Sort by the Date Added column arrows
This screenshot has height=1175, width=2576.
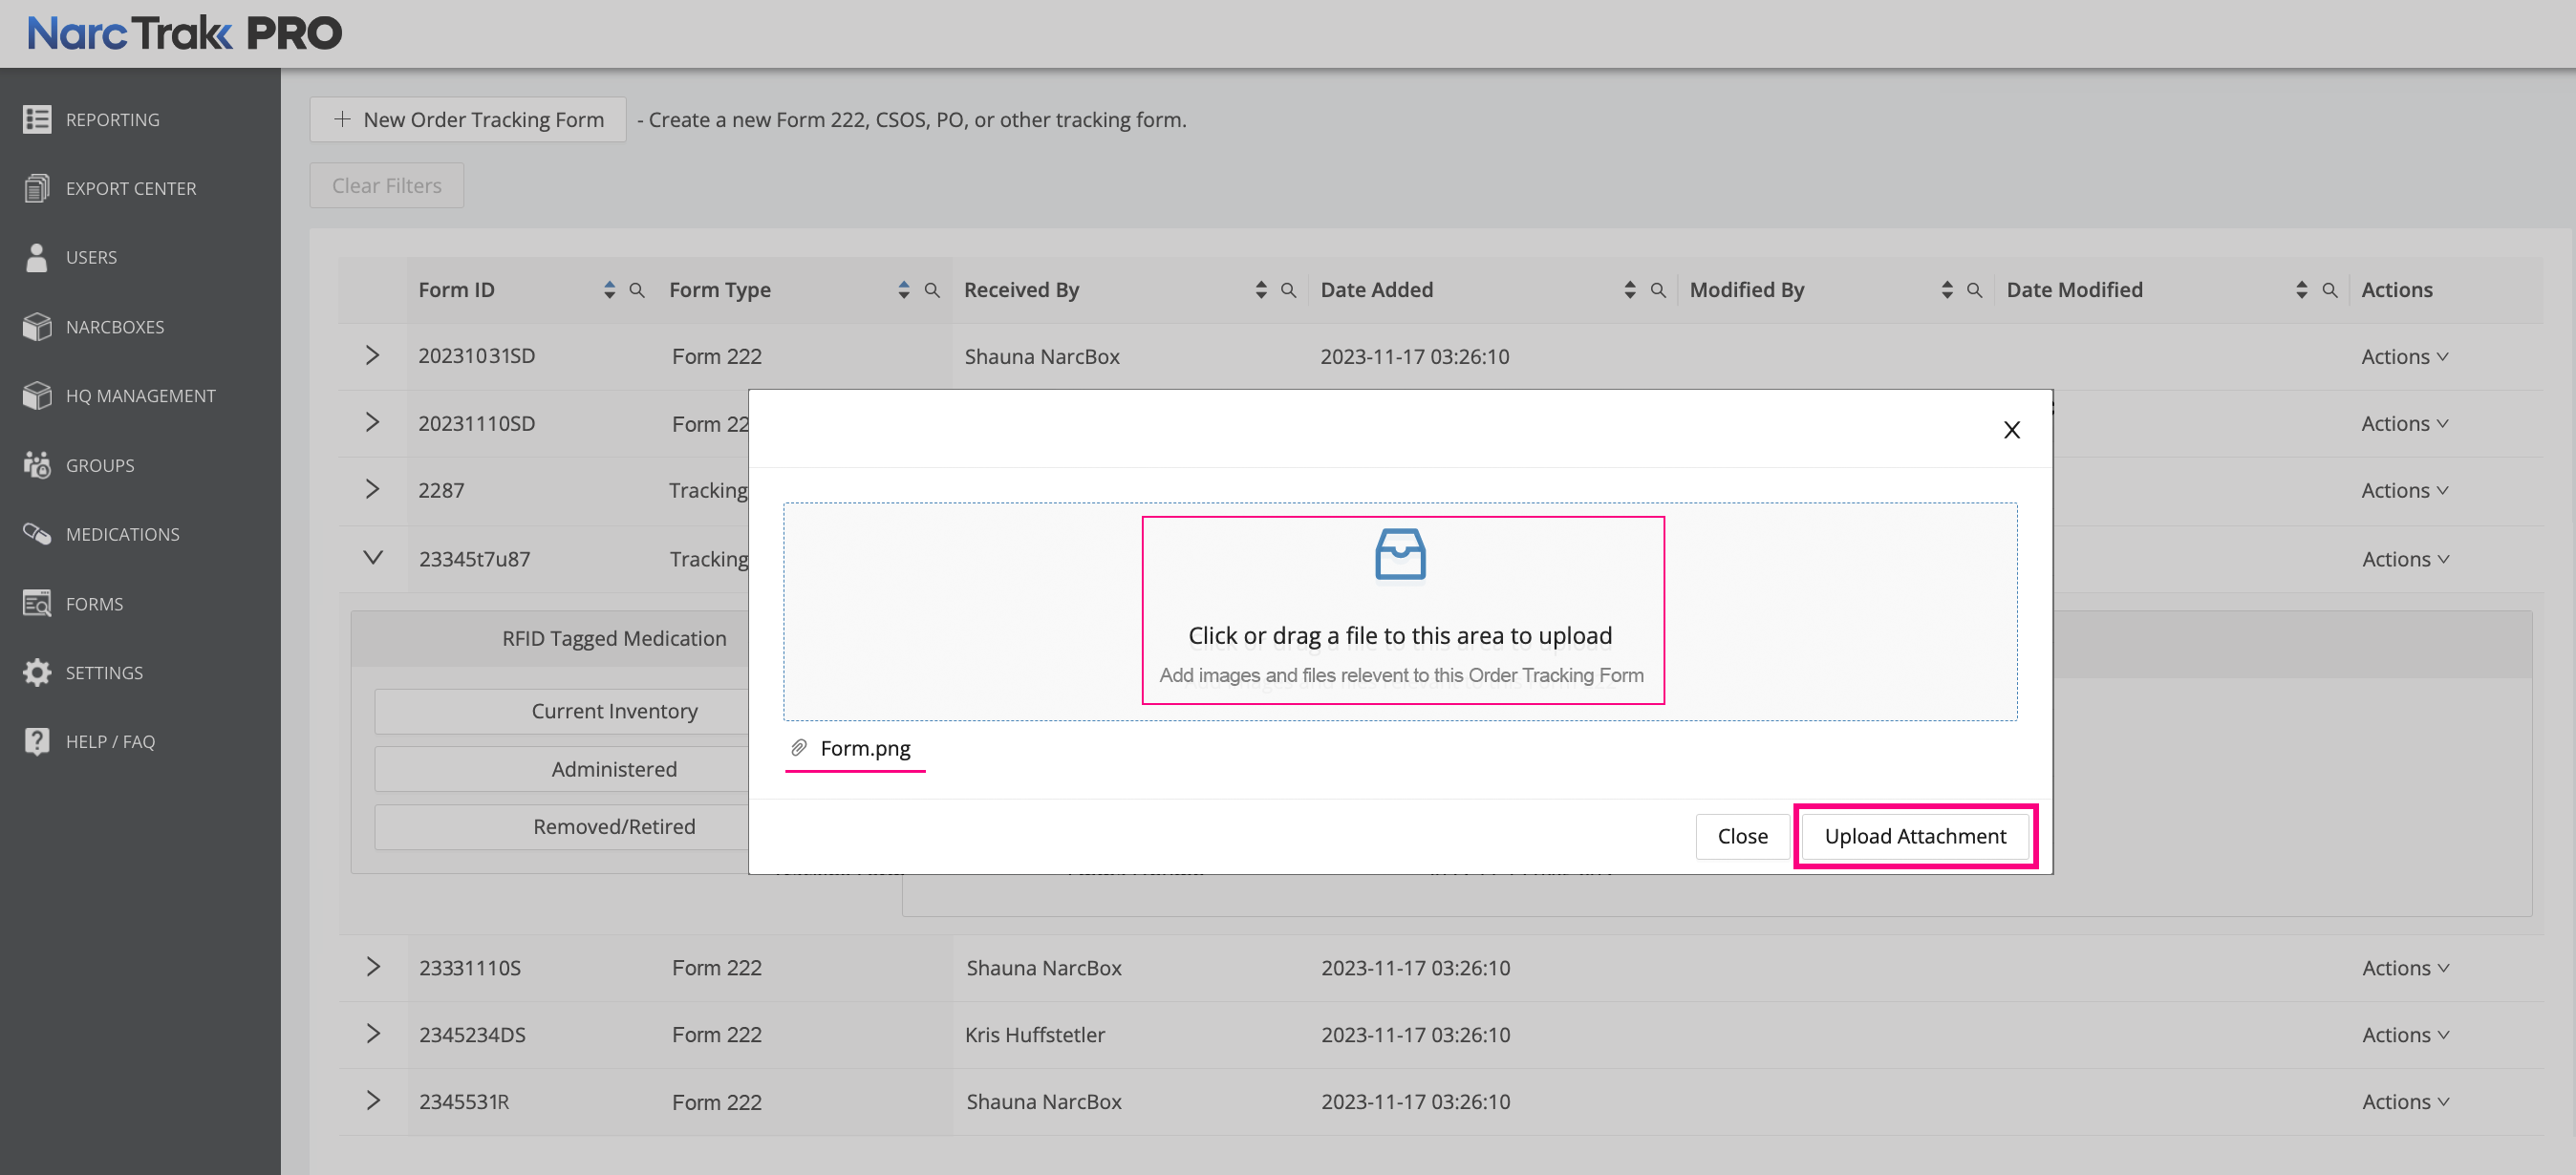(1630, 290)
